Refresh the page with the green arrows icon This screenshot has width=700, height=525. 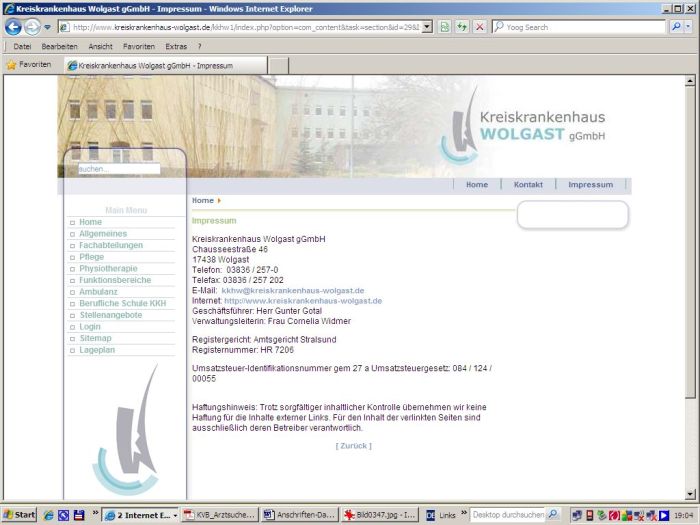pyautogui.click(x=462, y=27)
